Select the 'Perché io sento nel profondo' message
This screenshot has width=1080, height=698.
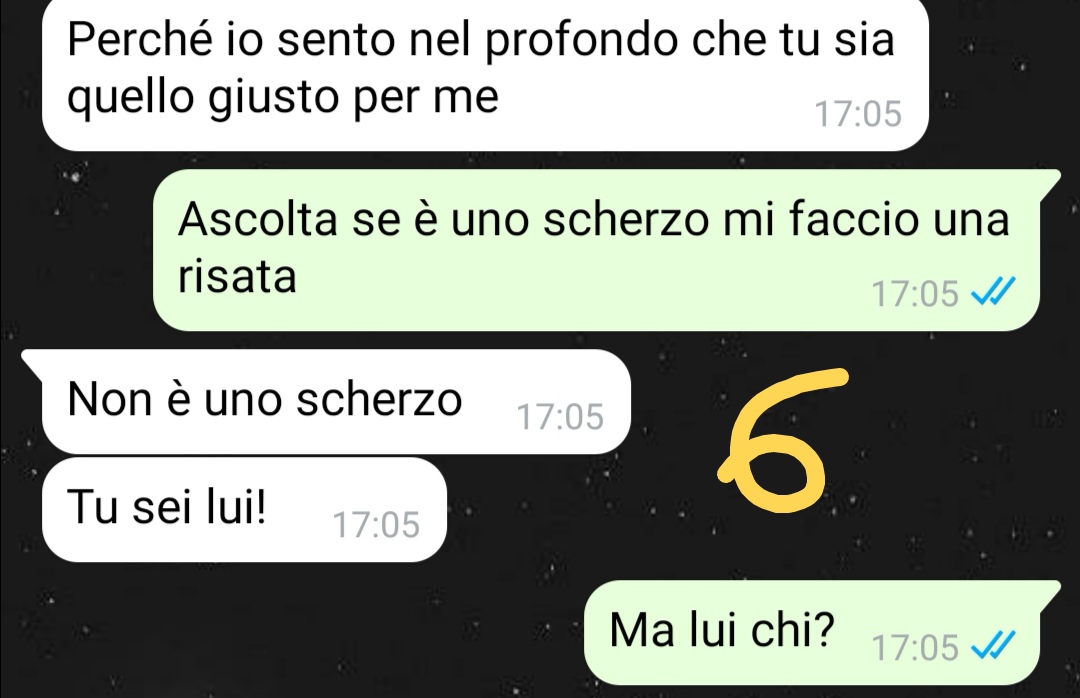click(486, 73)
